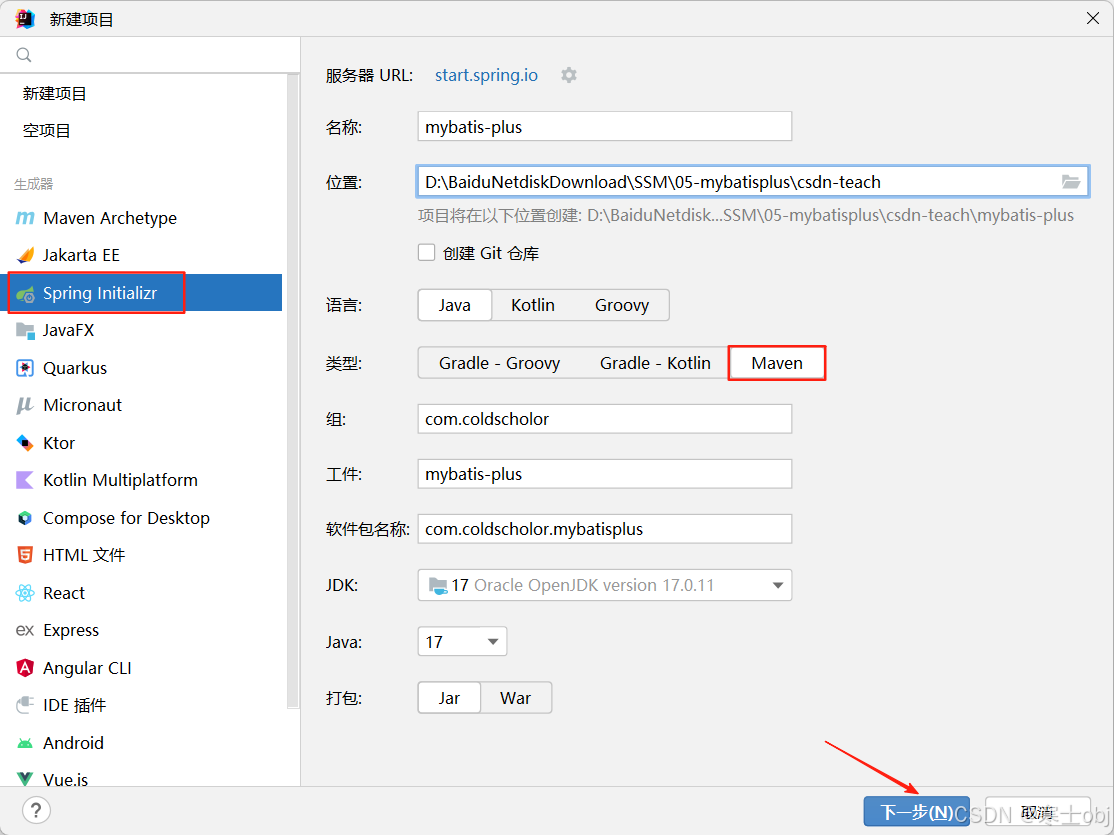Click the Kotlin Multiplatform icon

(x=25, y=480)
